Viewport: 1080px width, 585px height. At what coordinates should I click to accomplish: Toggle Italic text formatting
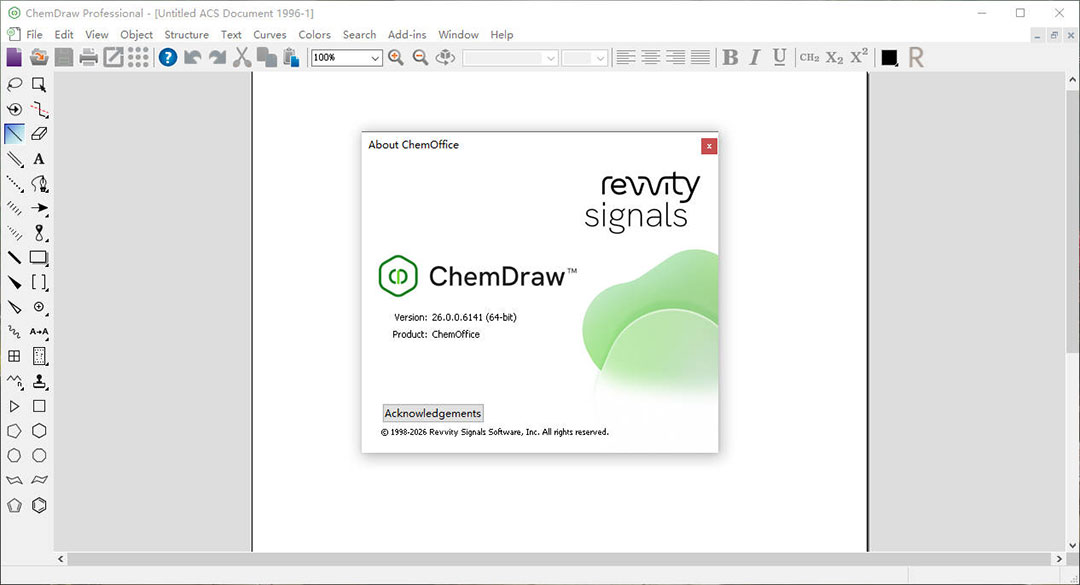click(755, 57)
